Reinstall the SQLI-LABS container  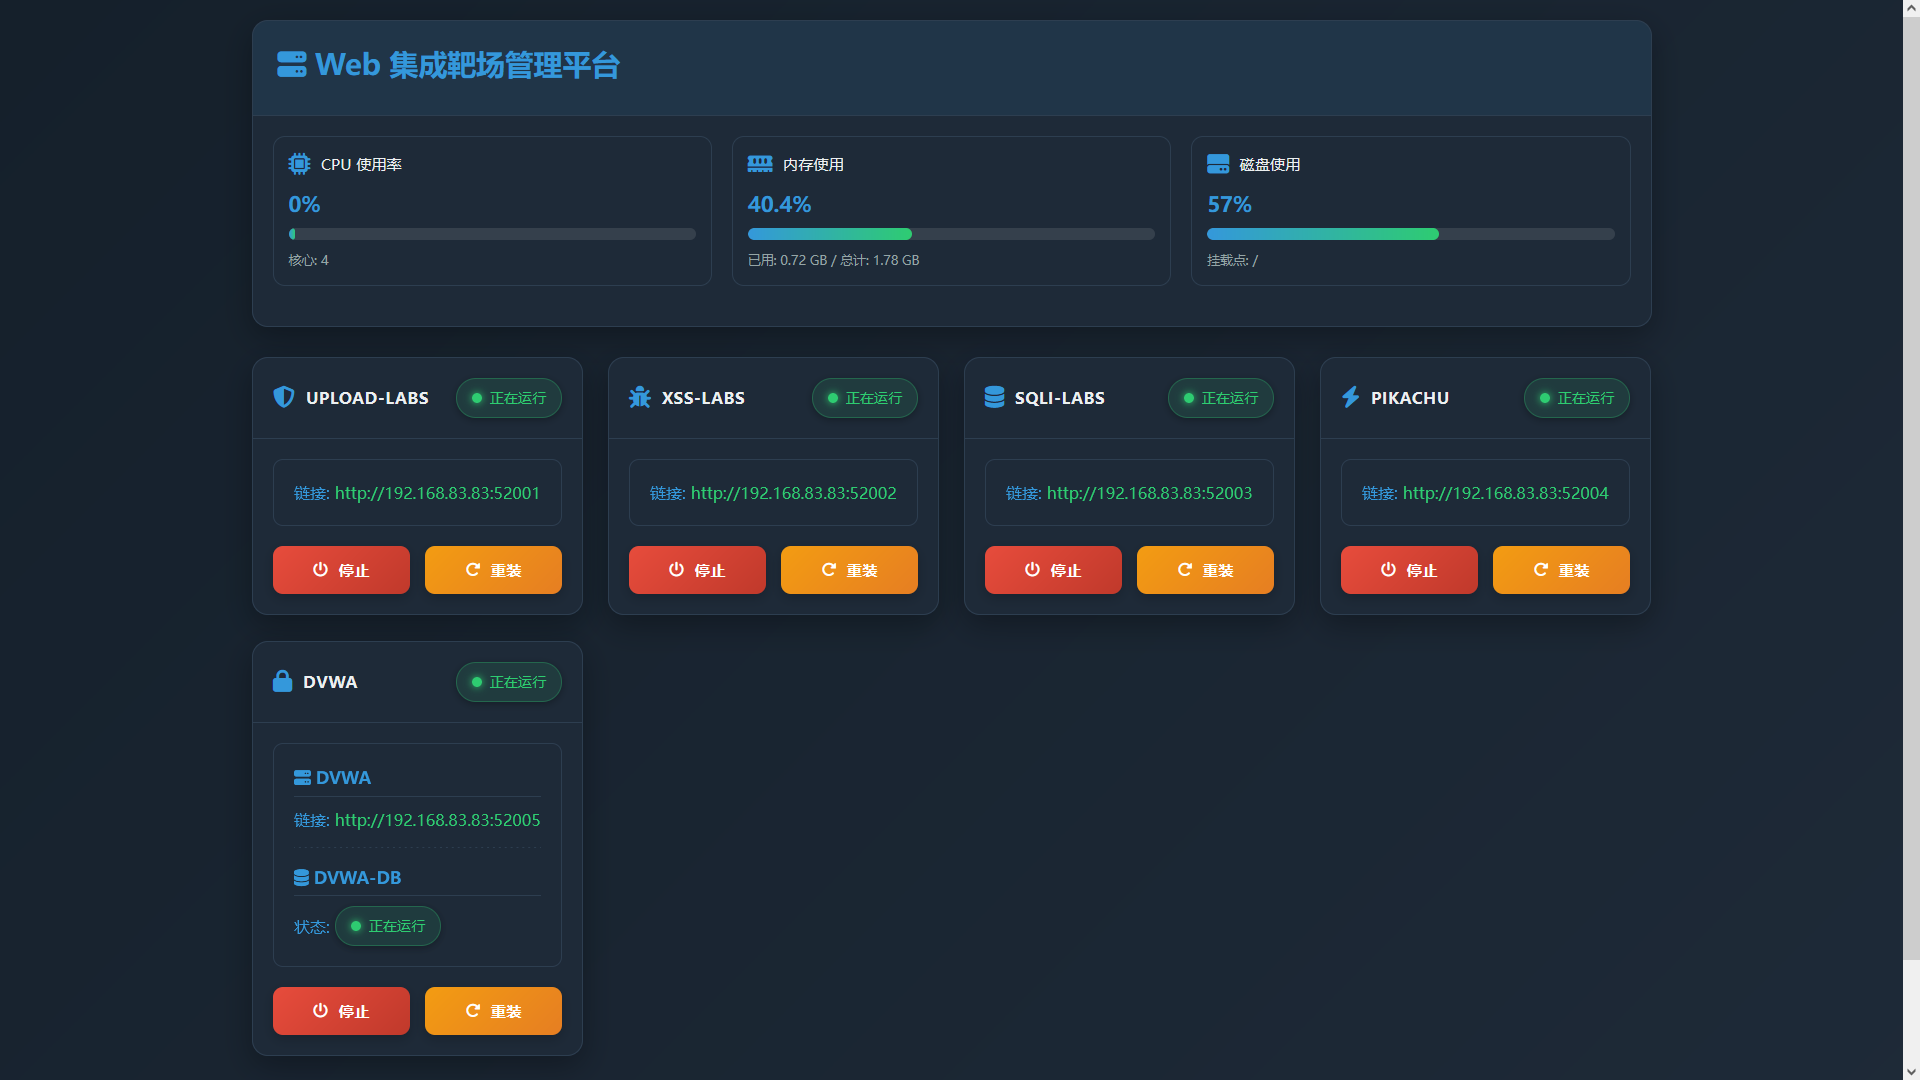click(1205, 570)
